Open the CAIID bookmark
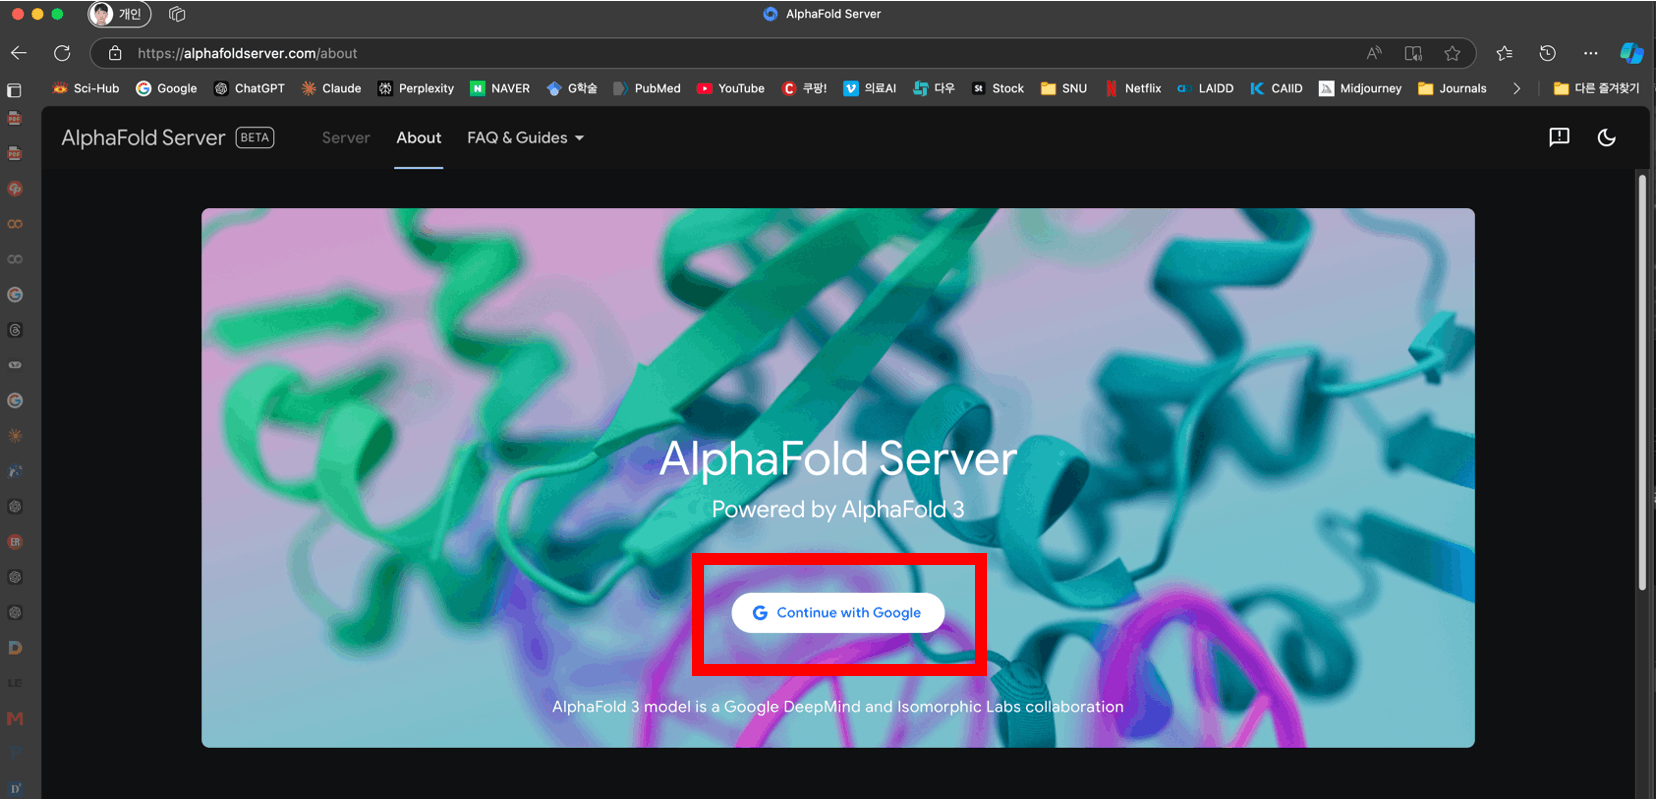The image size is (1656, 800). tap(1277, 88)
